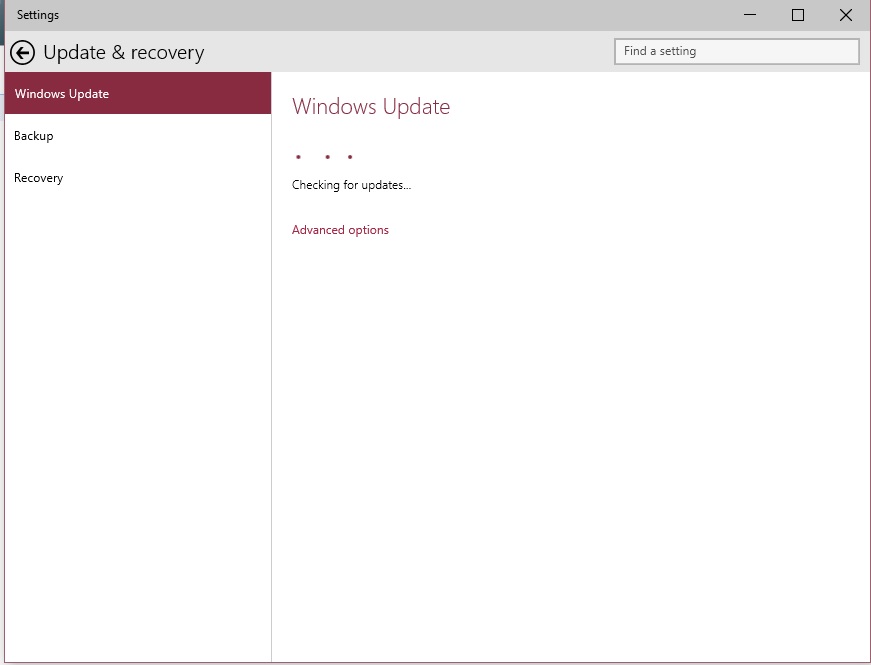Open Advanced options link
The height and width of the screenshot is (665, 871).
point(340,230)
